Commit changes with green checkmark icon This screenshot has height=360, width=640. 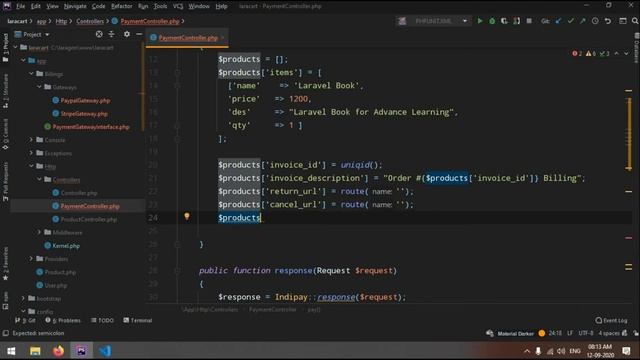(x=571, y=21)
